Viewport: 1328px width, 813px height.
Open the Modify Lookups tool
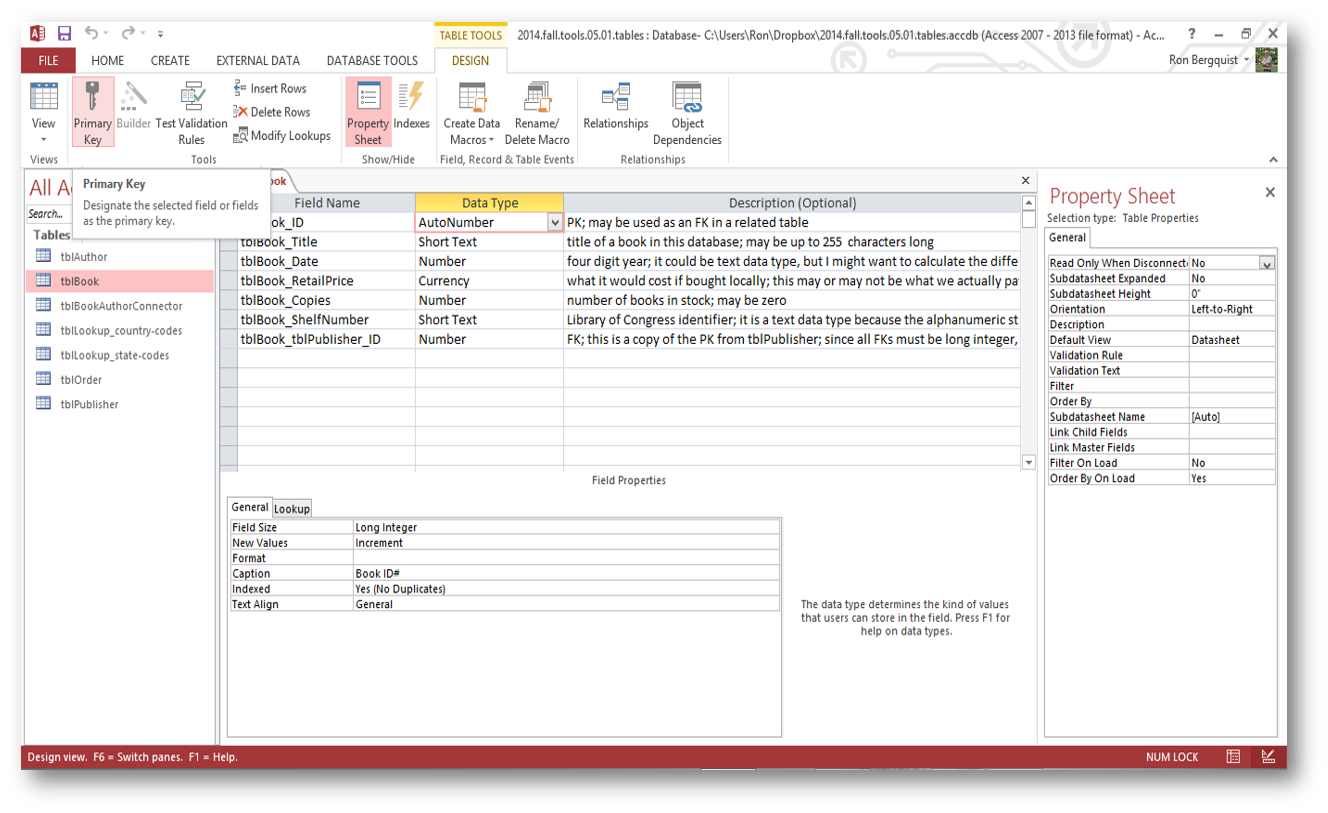click(x=282, y=136)
